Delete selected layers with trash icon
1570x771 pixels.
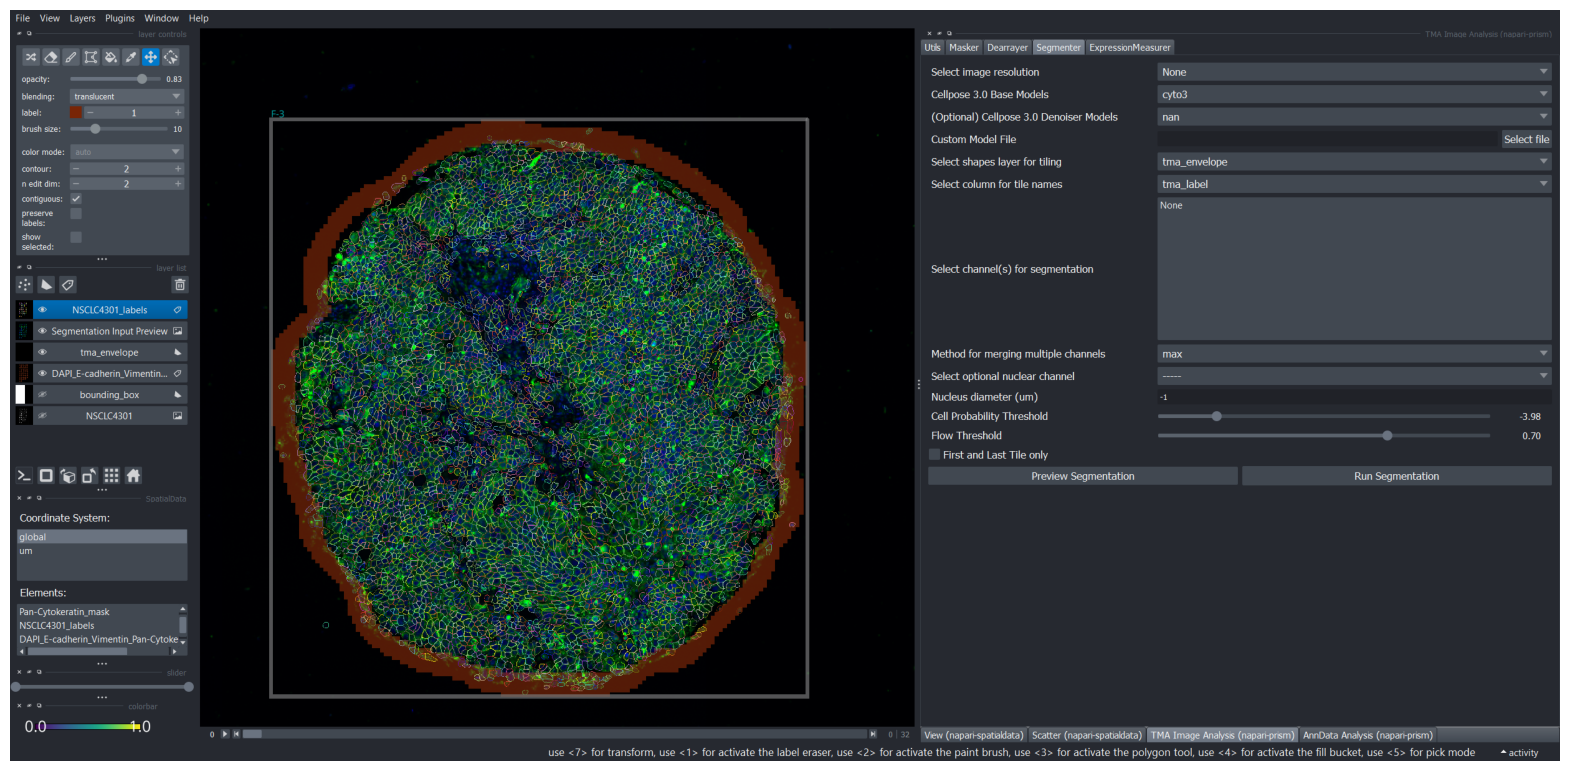pyautogui.click(x=180, y=285)
